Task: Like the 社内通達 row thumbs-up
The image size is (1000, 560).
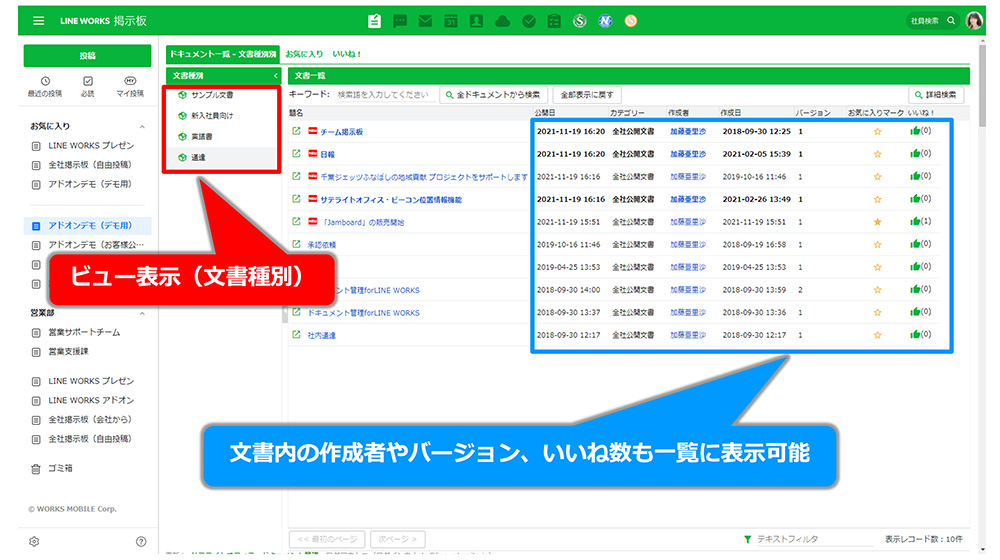Action: coord(915,334)
